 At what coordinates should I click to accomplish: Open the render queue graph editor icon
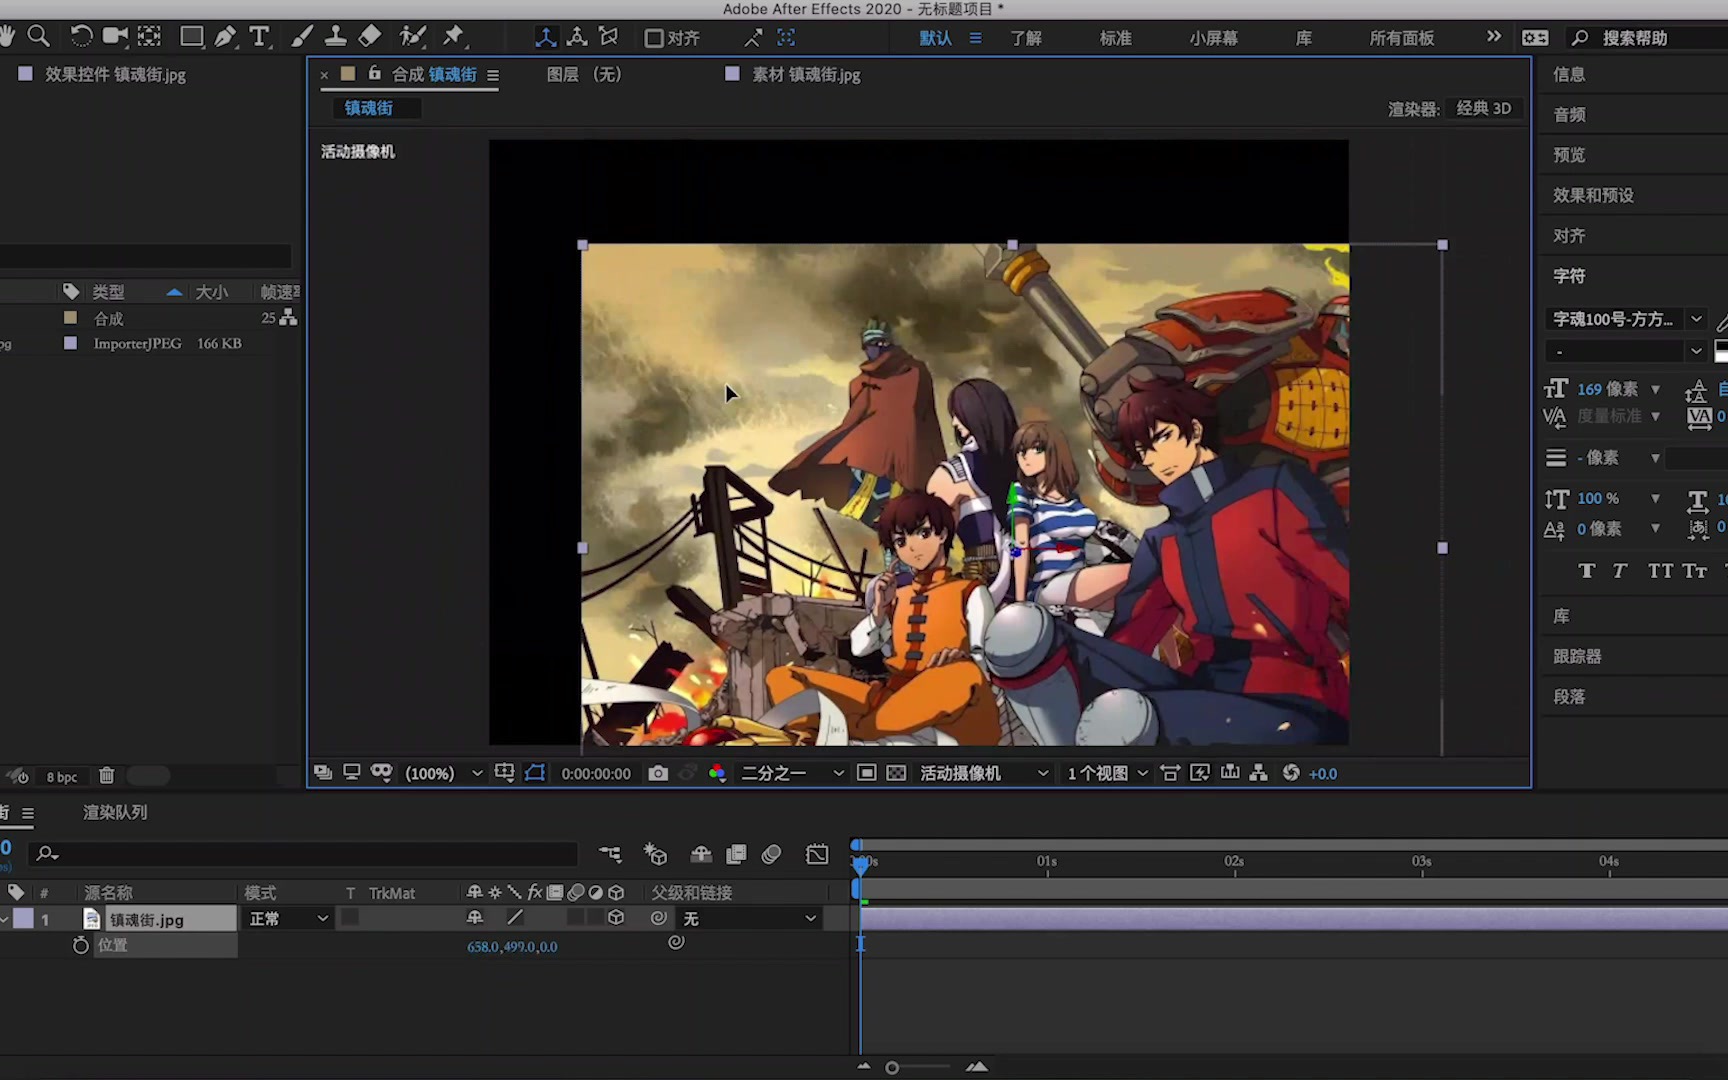point(817,853)
